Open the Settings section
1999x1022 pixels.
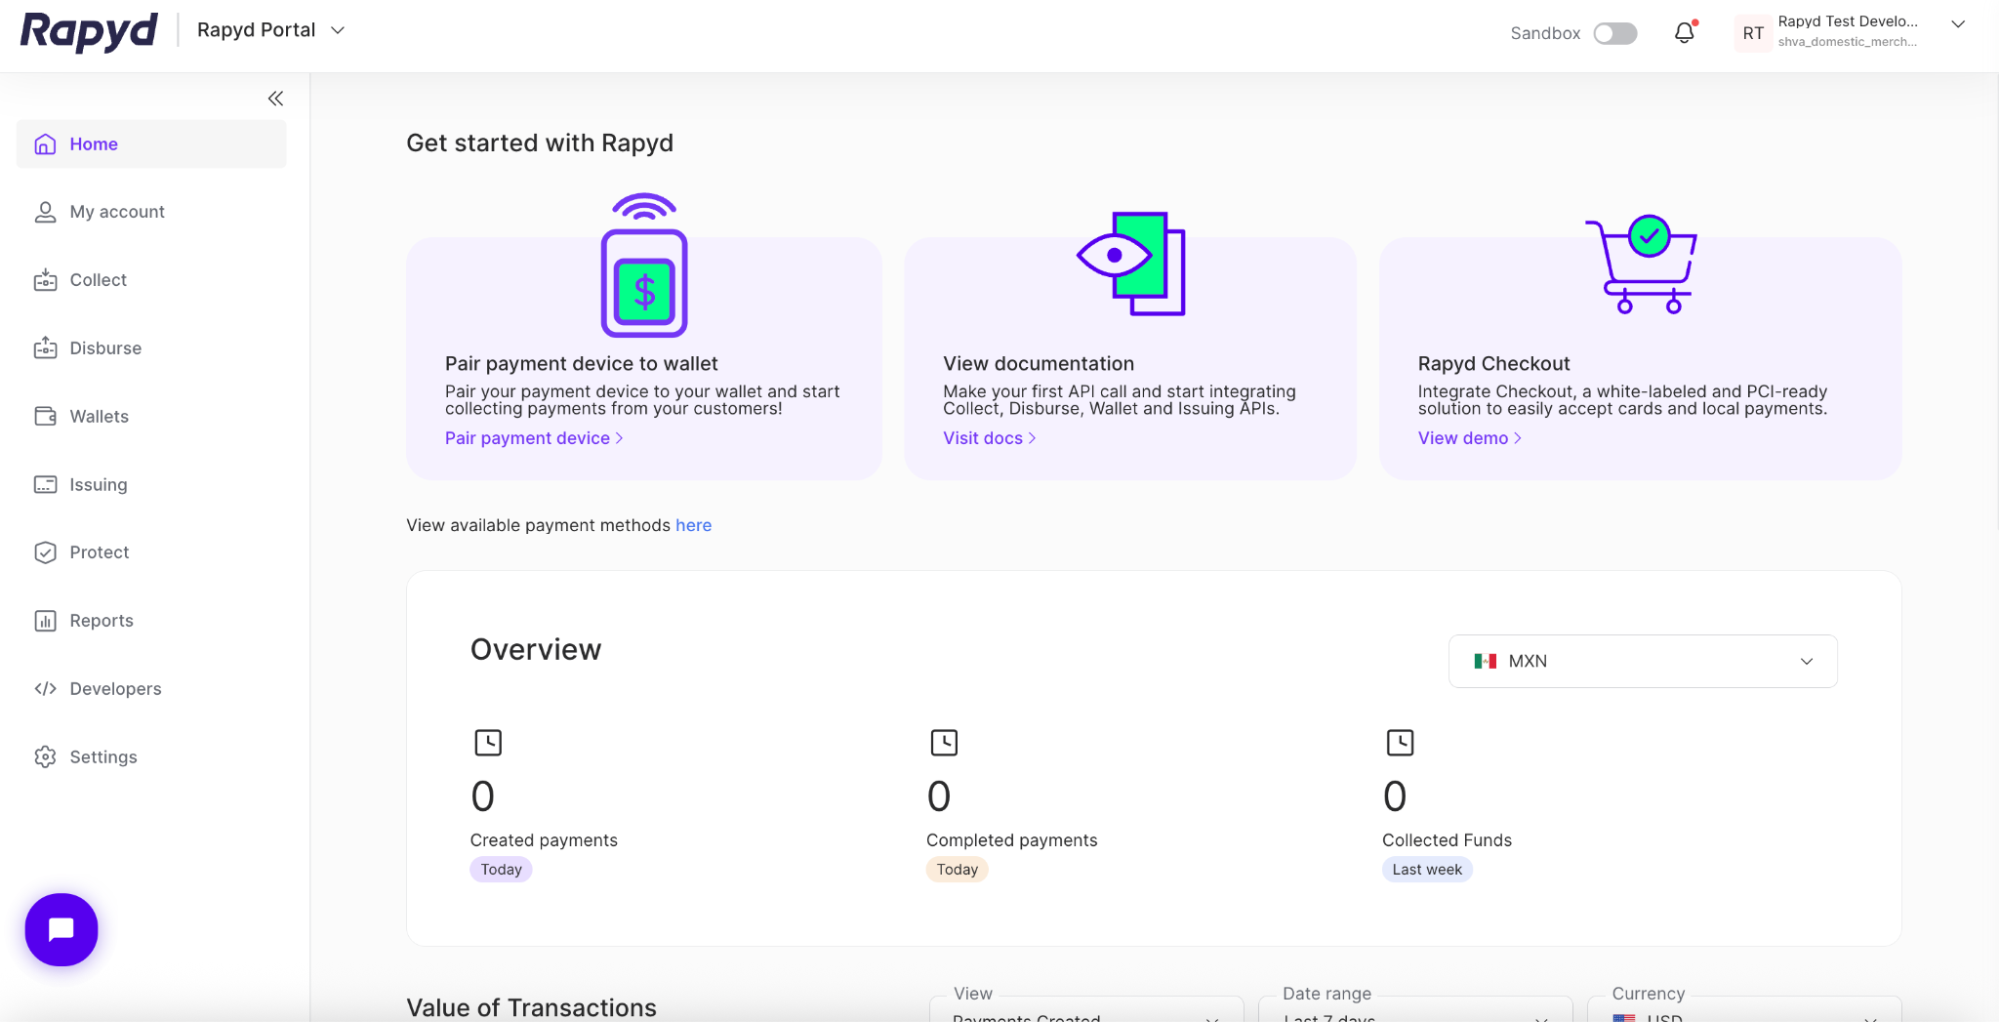click(x=104, y=756)
